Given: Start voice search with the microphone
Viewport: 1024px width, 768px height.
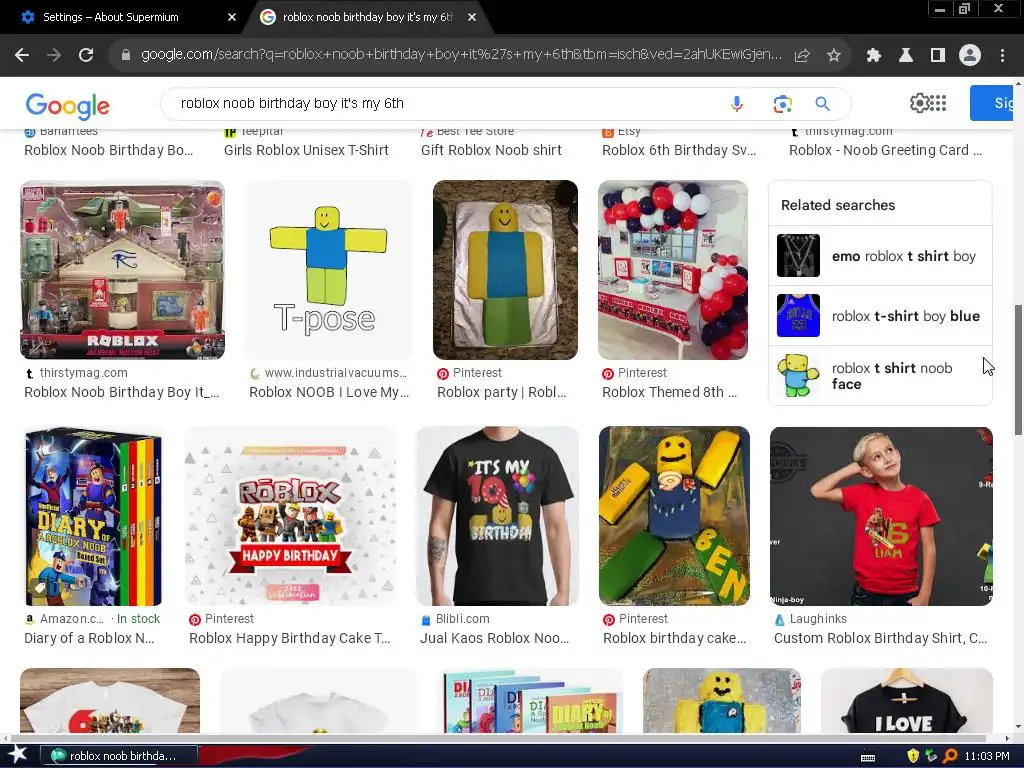Looking at the screenshot, I should [x=737, y=104].
